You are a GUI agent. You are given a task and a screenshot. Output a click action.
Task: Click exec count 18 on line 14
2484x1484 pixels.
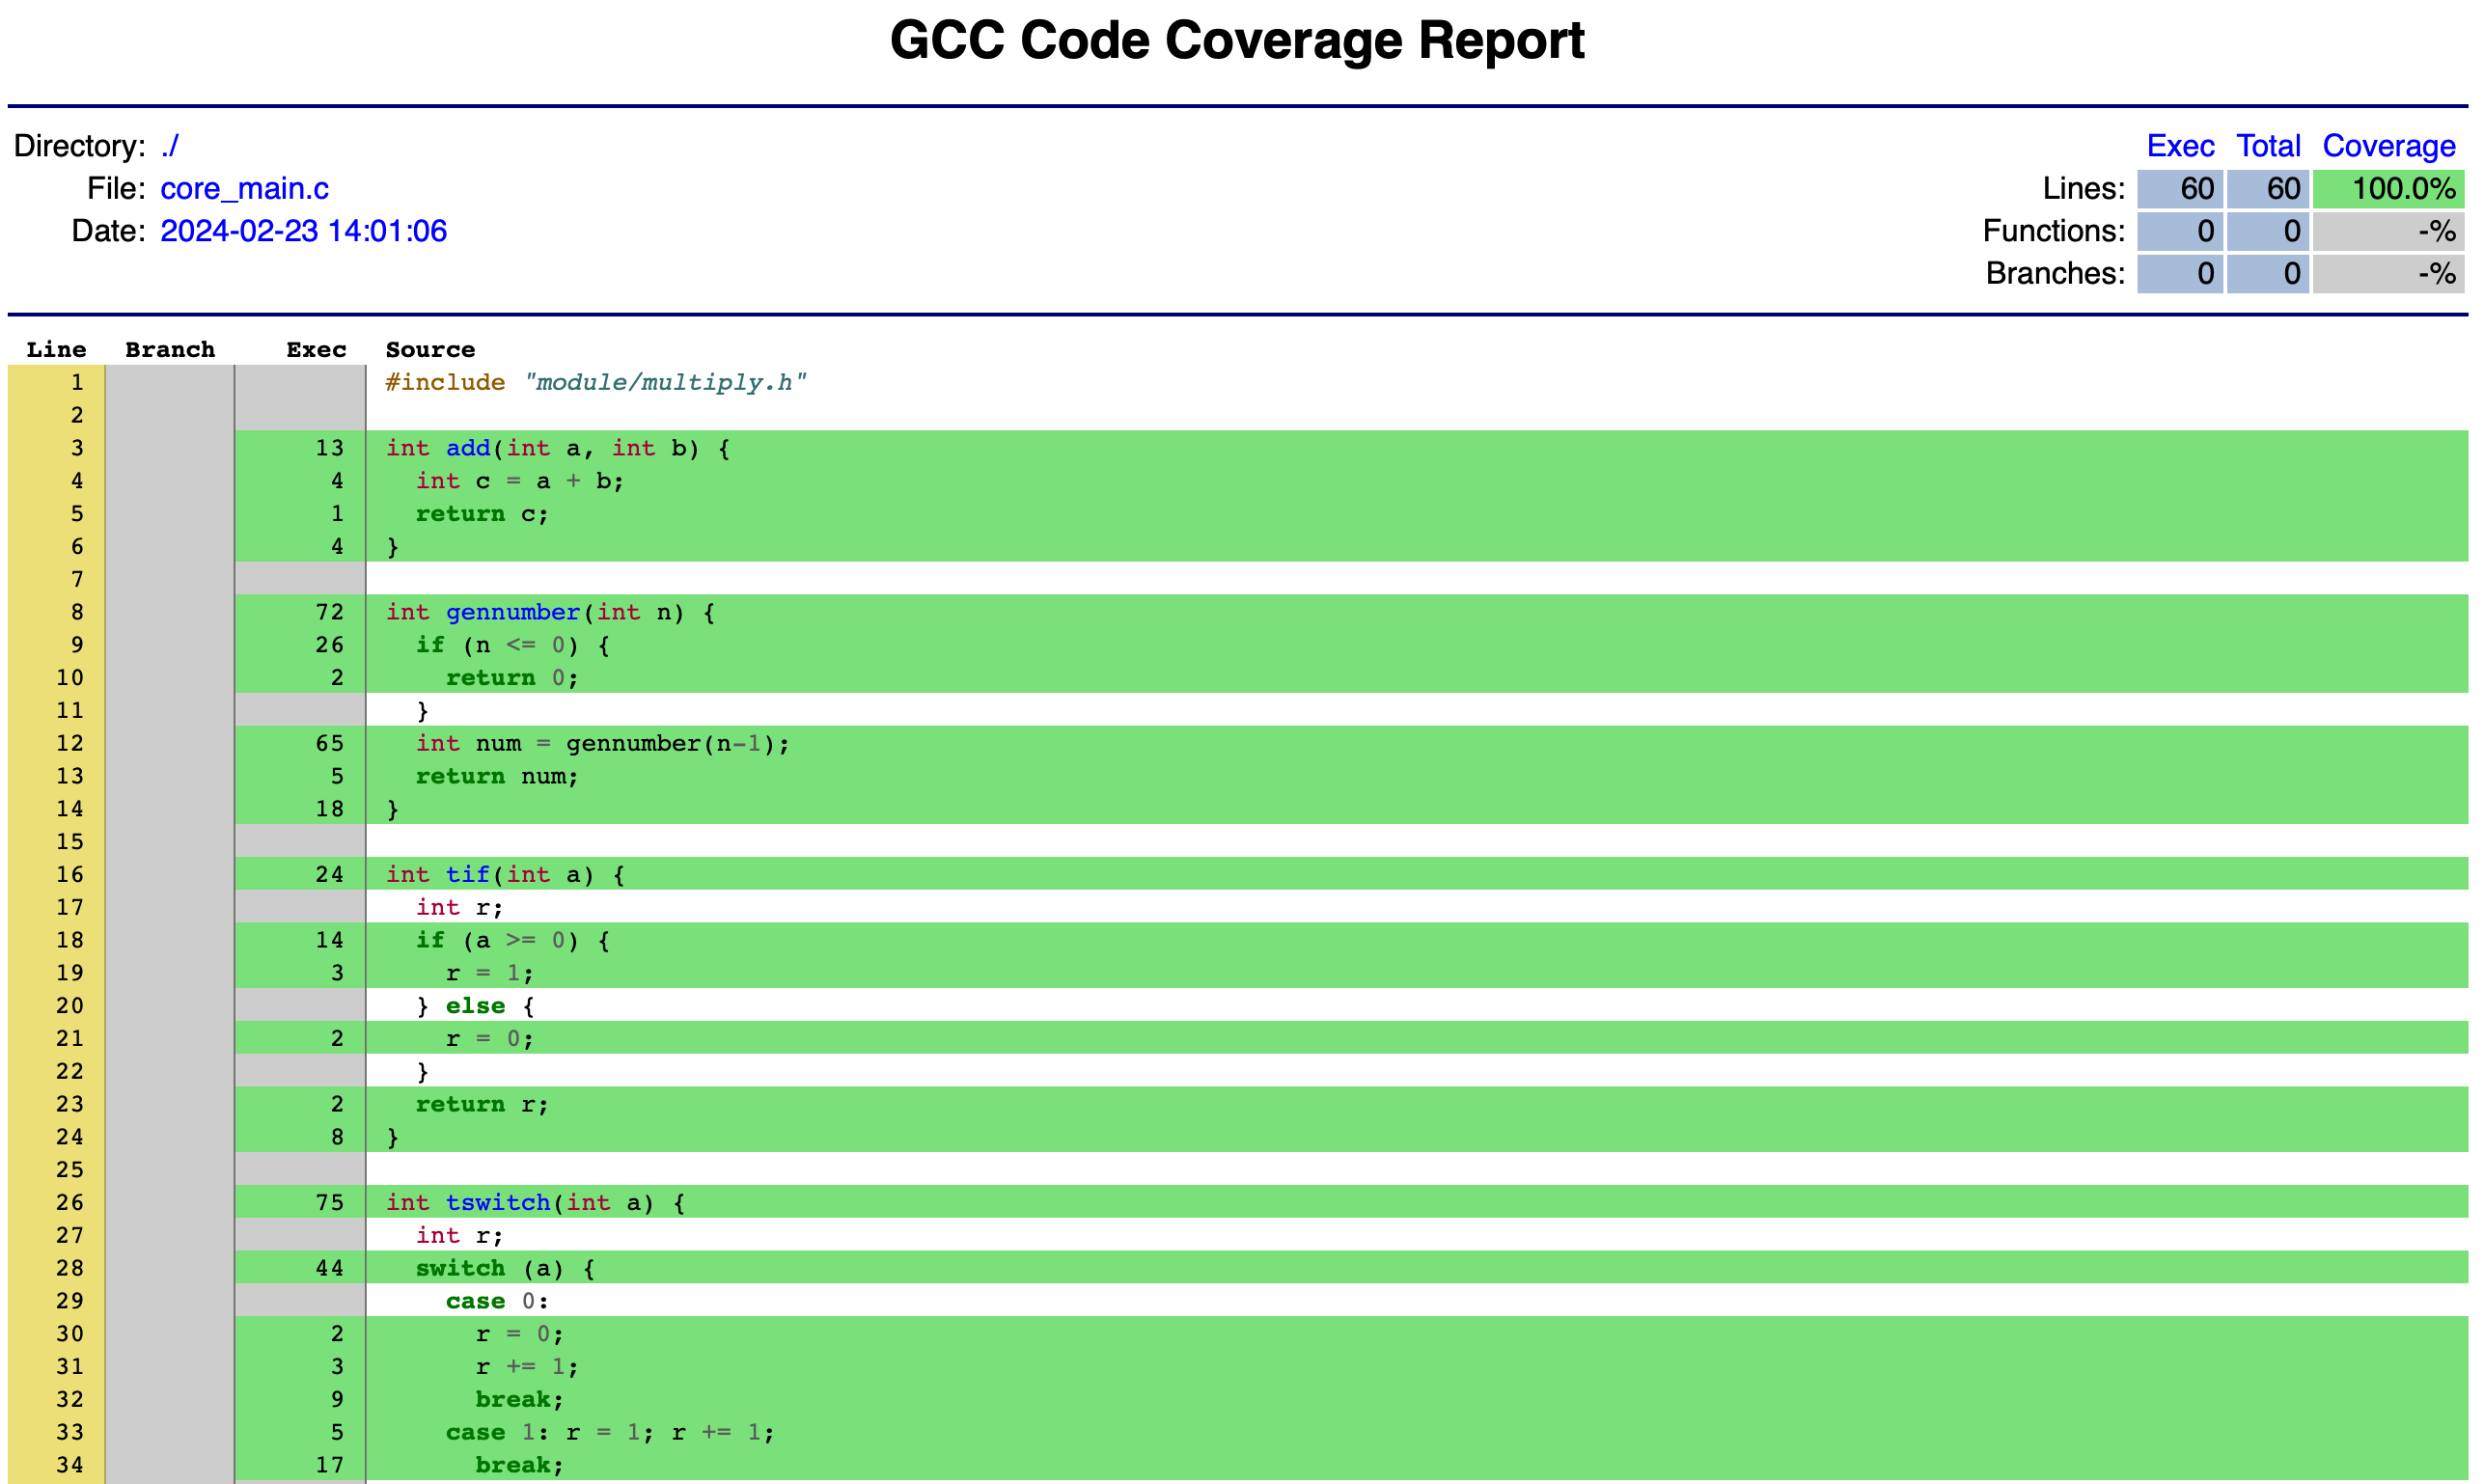329,809
